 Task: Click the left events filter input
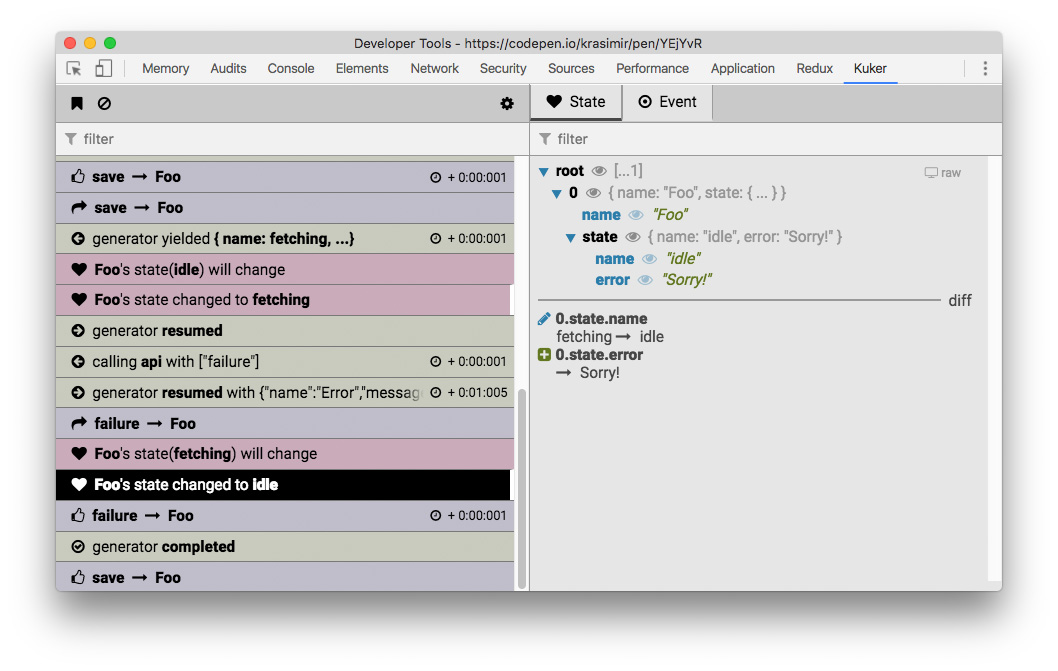[x=292, y=139]
